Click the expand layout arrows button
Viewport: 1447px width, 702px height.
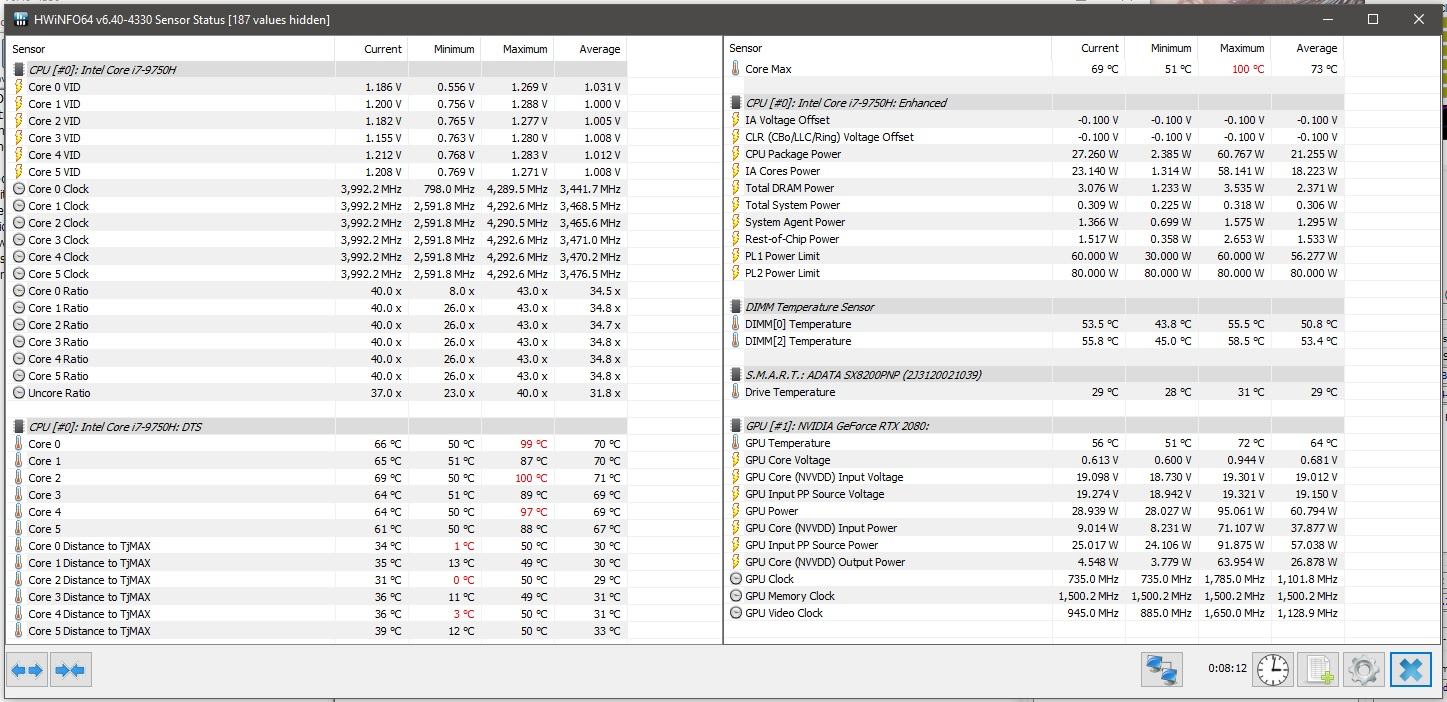(28, 670)
